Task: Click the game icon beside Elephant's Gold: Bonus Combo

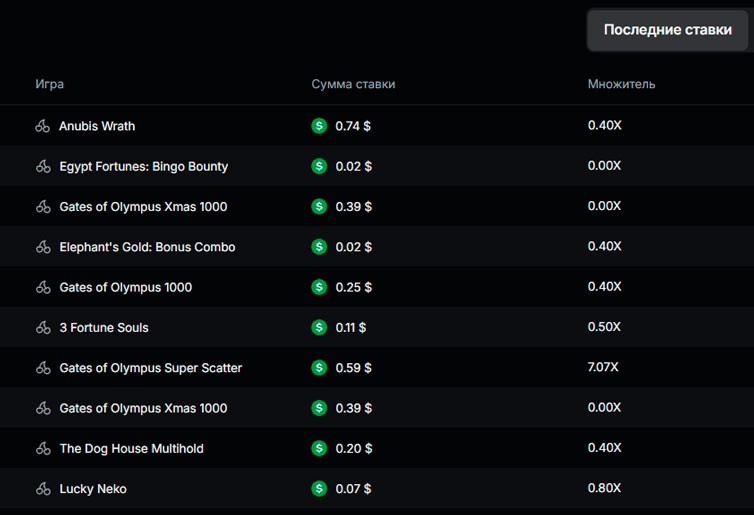Action: [x=43, y=247]
